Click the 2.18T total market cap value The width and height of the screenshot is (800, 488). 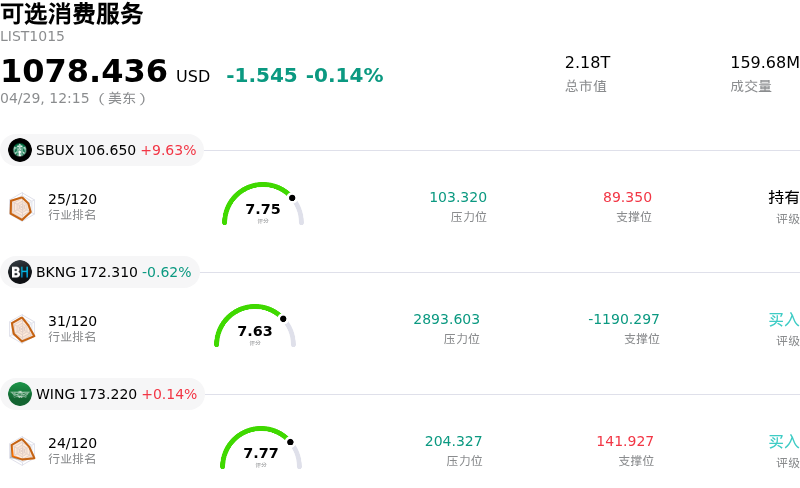tap(587, 63)
